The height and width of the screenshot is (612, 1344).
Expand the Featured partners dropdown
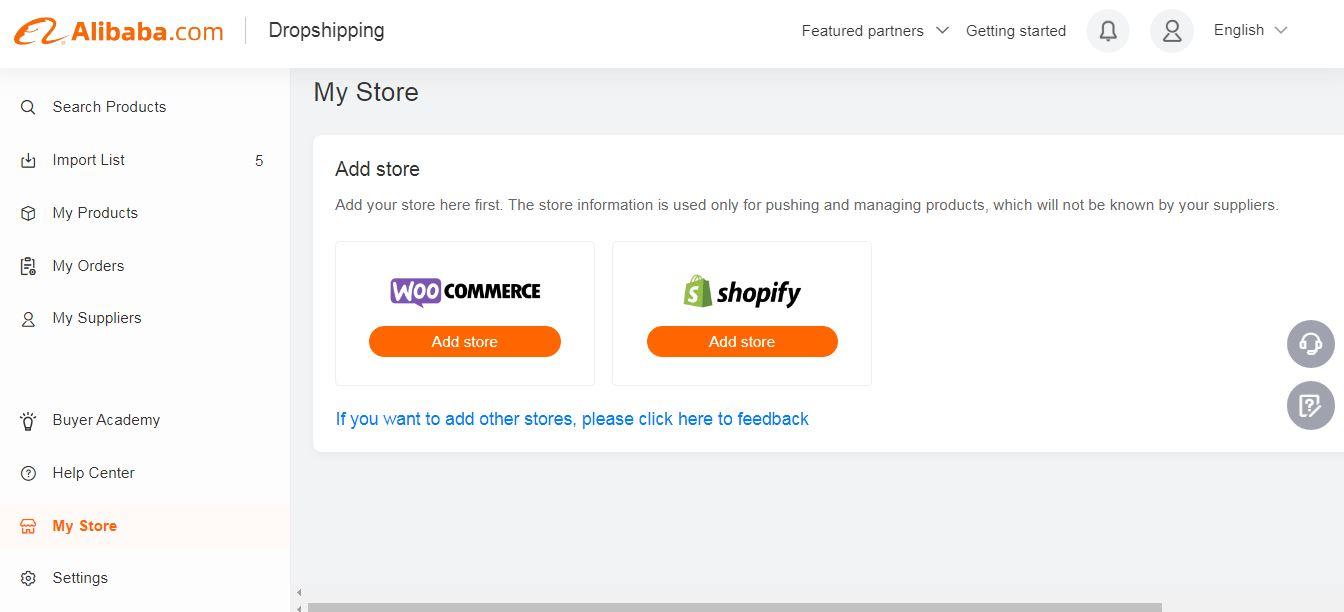(x=875, y=31)
